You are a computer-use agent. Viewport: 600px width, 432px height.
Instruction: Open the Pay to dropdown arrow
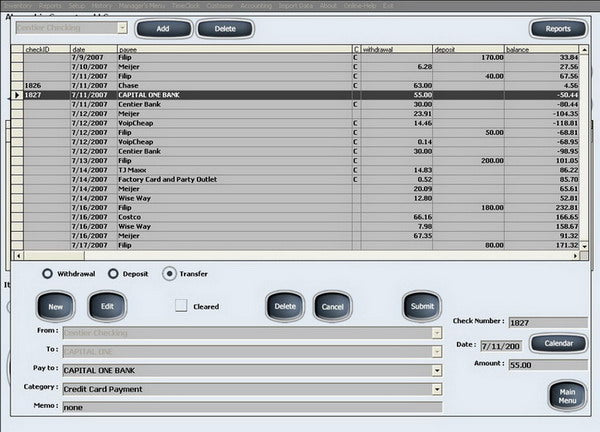(437, 370)
